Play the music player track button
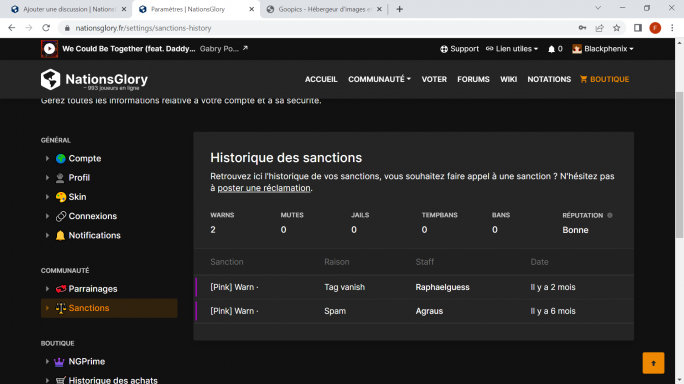Screen dimensions: 684x384 tap(49, 49)
